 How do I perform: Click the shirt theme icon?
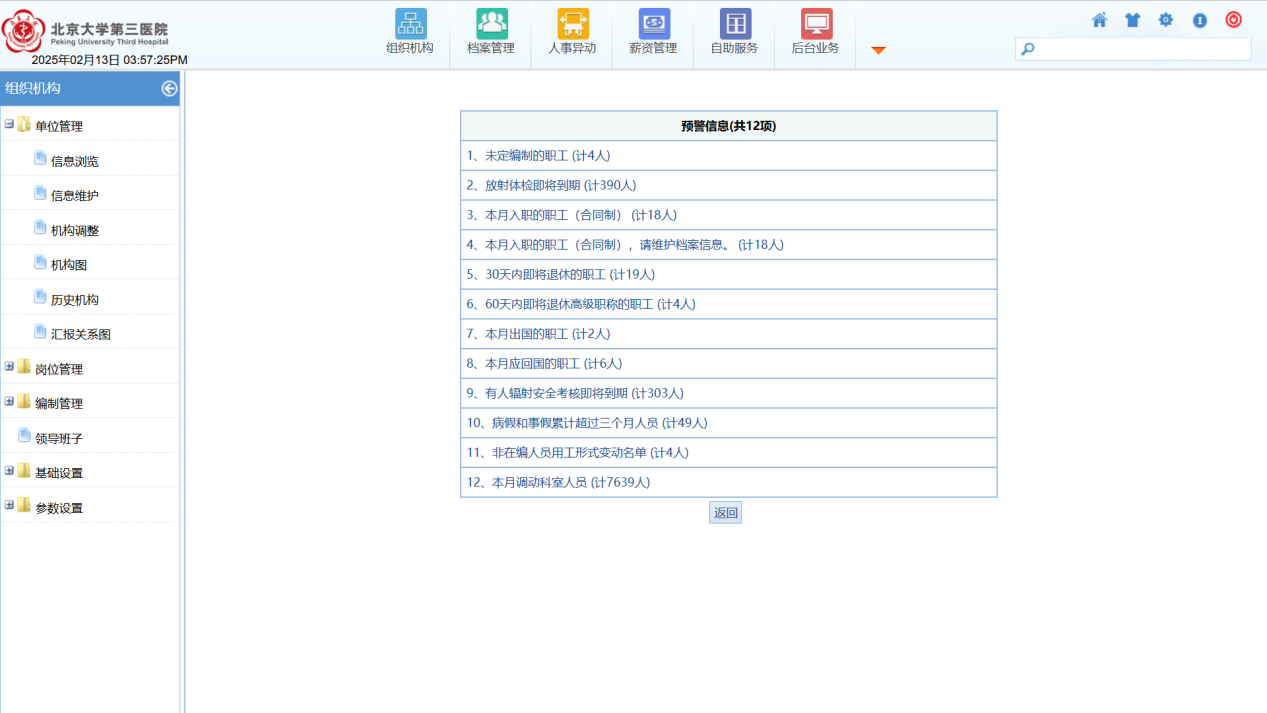pyautogui.click(x=1132, y=20)
